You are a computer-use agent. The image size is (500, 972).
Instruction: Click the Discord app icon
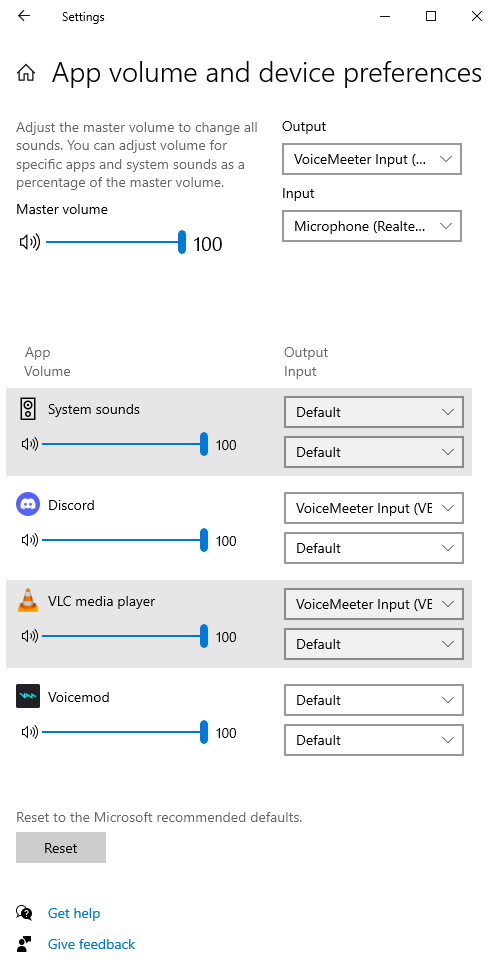coord(28,505)
